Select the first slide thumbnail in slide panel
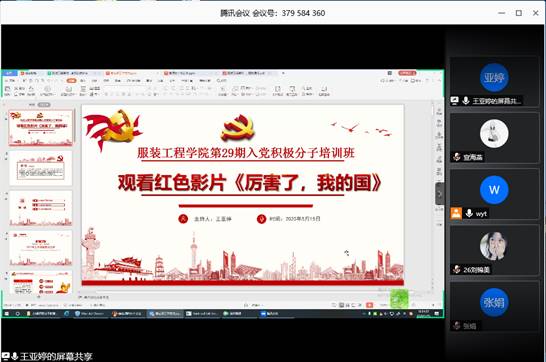Screen dimensions: 546x362 point(40,128)
